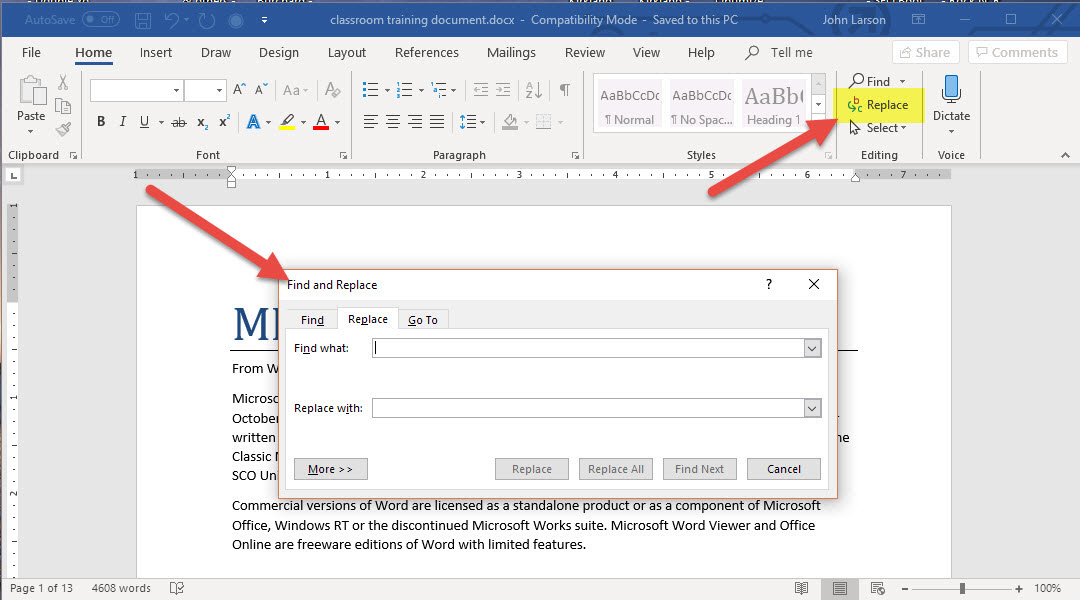Click the Format Painter icon

pos(63,129)
